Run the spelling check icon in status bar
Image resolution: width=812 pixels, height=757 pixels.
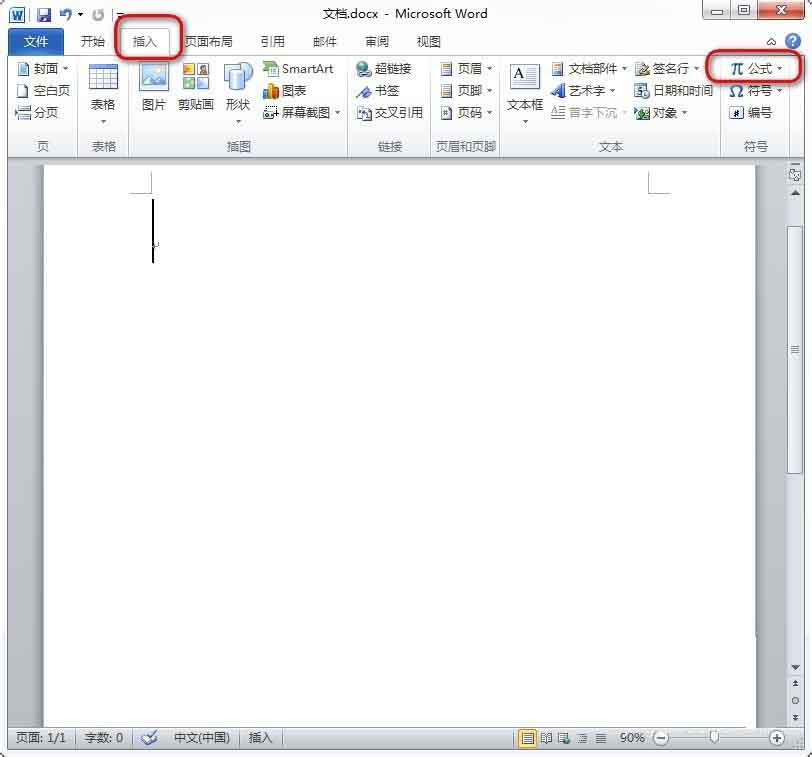pyautogui.click(x=149, y=737)
